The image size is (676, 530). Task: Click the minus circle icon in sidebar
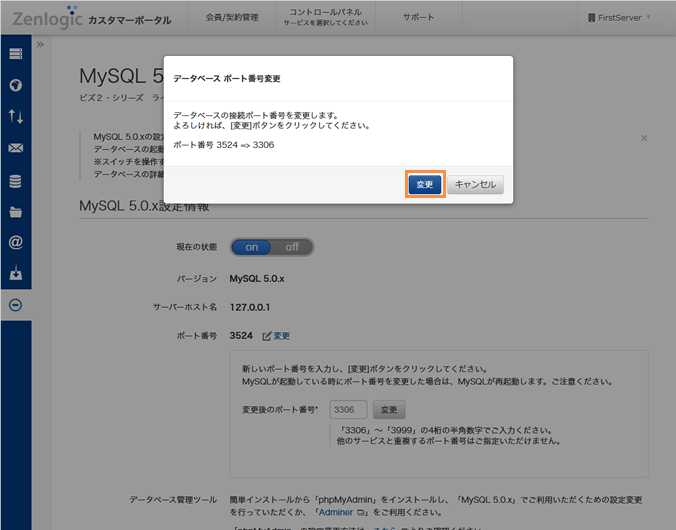[x=15, y=305]
